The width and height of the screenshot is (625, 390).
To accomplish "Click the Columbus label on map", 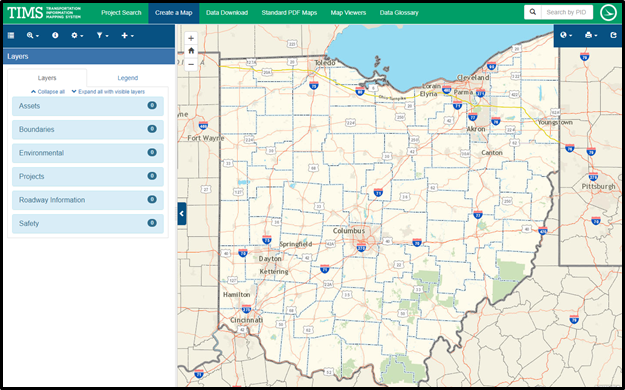I will click(x=349, y=231).
